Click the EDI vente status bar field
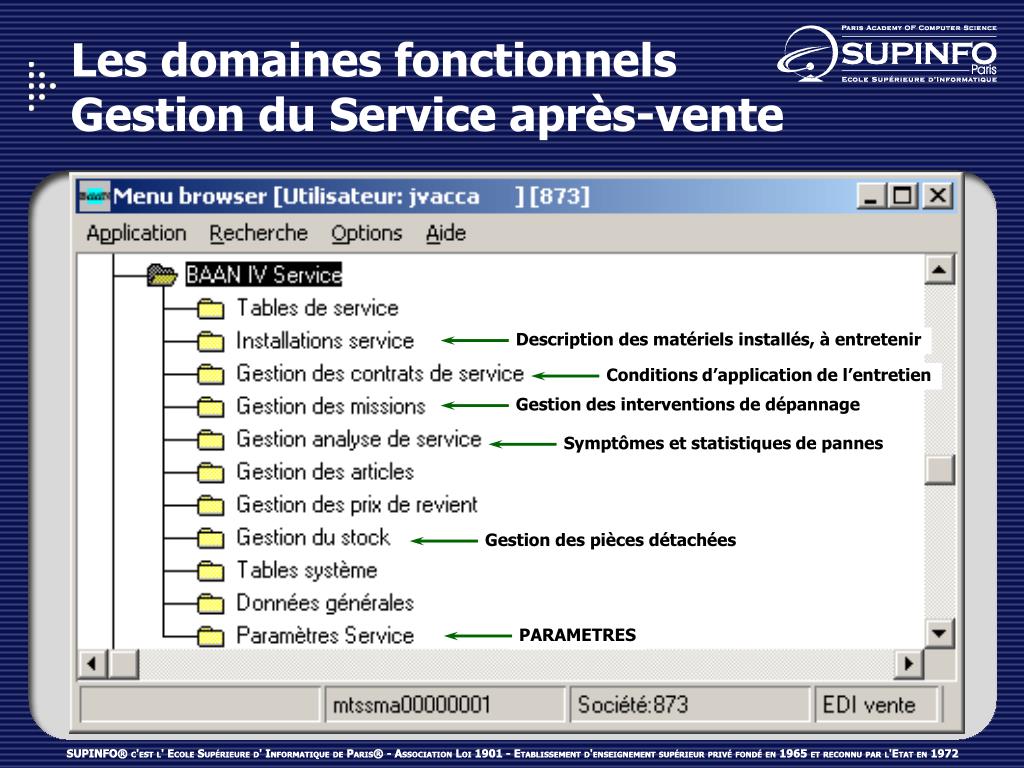Viewport: 1024px width, 768px height. 876,705
